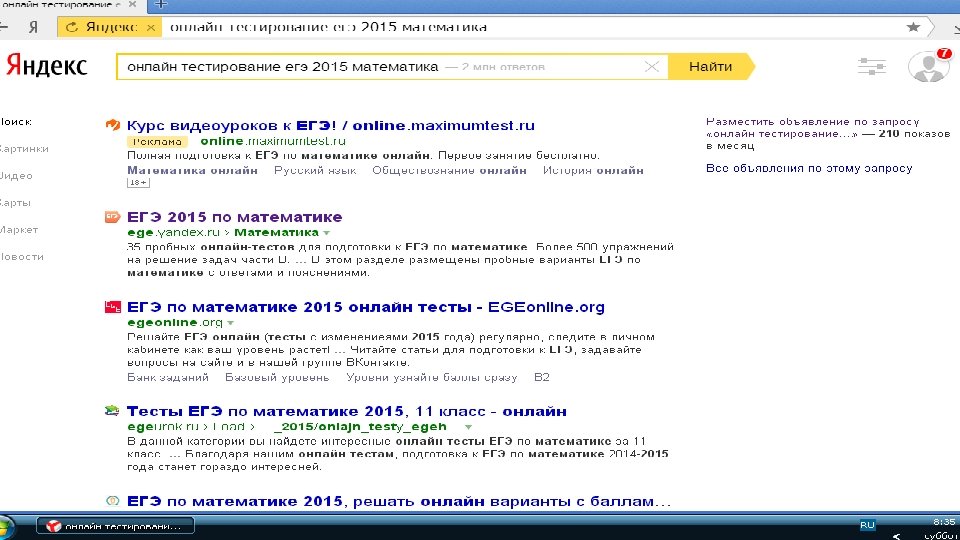Expand dropdown next to ege.yandex.ru Математика
Image resolution: width=960 pixels, height=540 pixels.
click(327, 233)
